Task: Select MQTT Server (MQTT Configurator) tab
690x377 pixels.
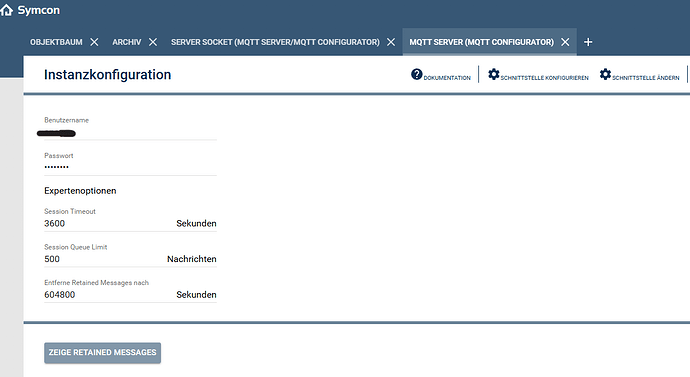Action: tap(481, 42)
